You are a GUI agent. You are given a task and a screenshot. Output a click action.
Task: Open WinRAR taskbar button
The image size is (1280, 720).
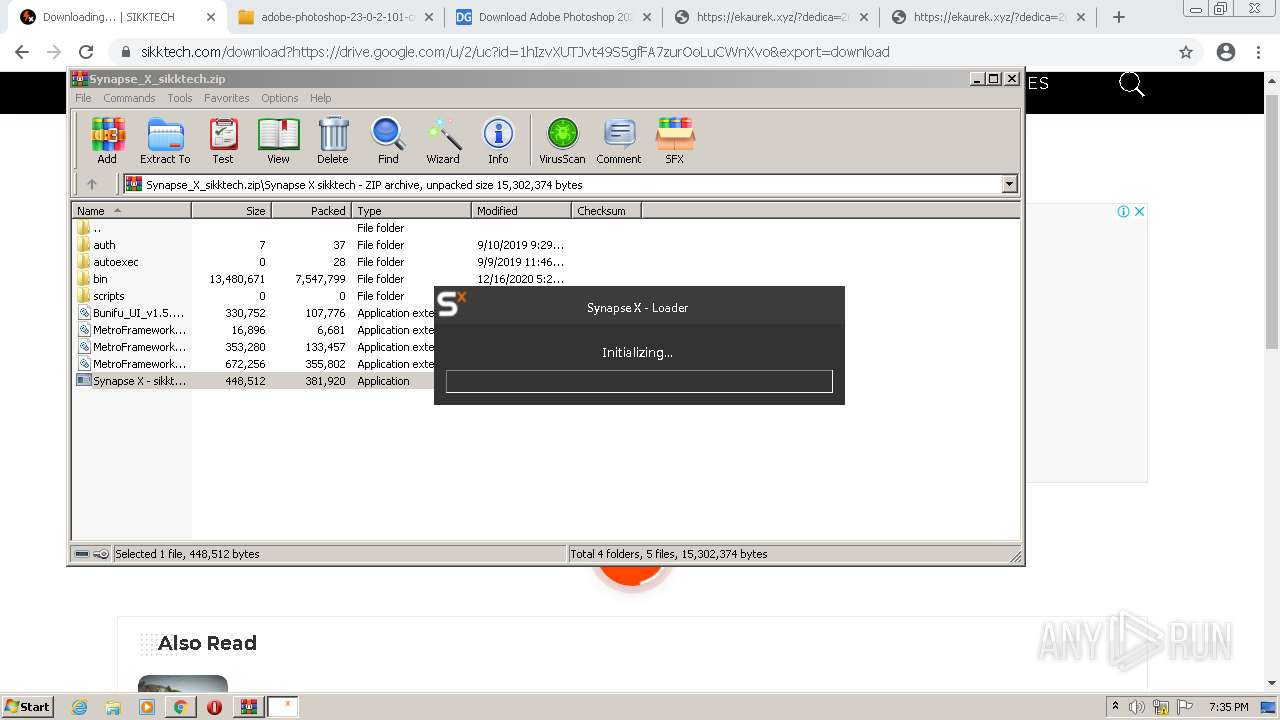click(248, 707)
